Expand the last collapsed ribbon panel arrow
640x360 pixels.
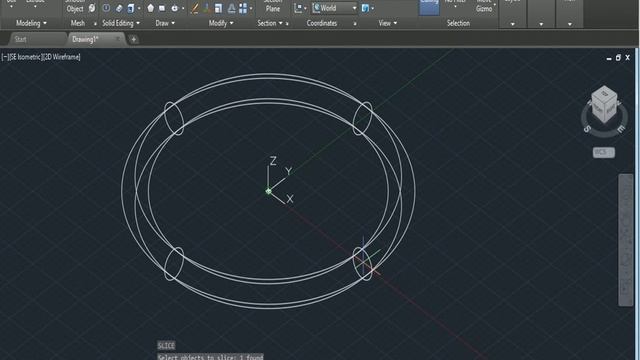(570, 24)
